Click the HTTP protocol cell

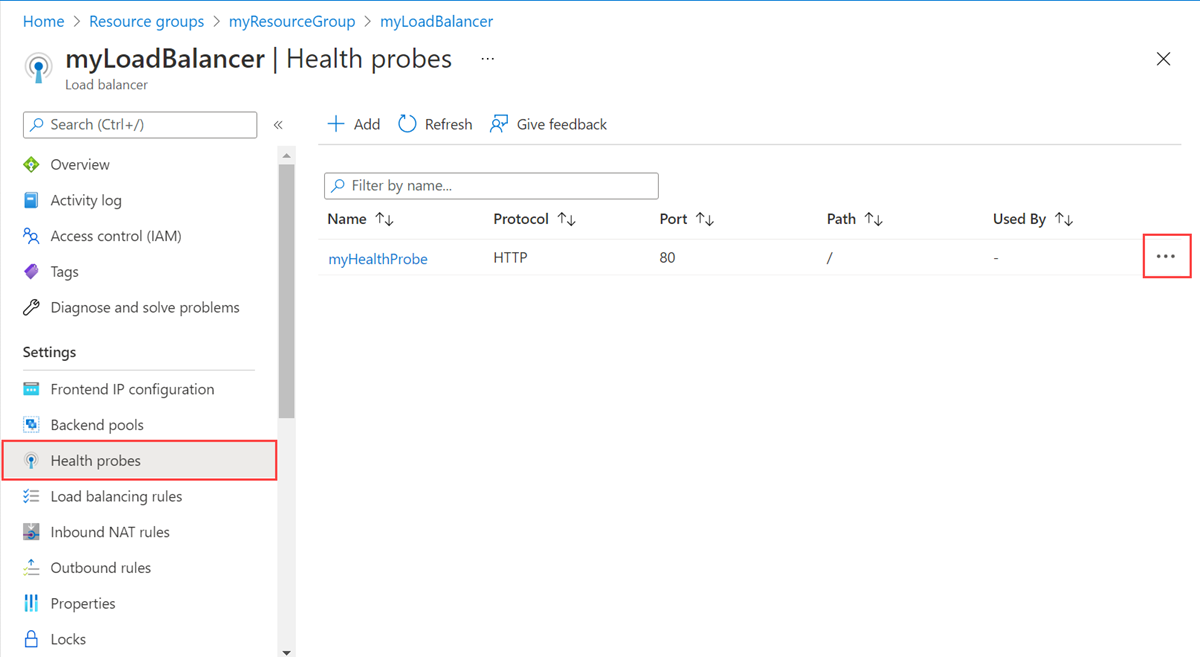point(510,258)
